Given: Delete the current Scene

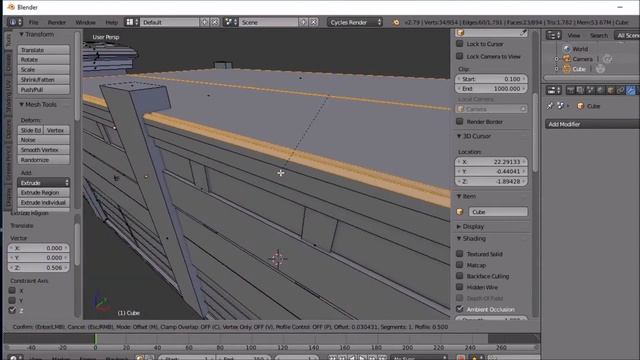Looking at the screenshot, I should pos(313,22).
